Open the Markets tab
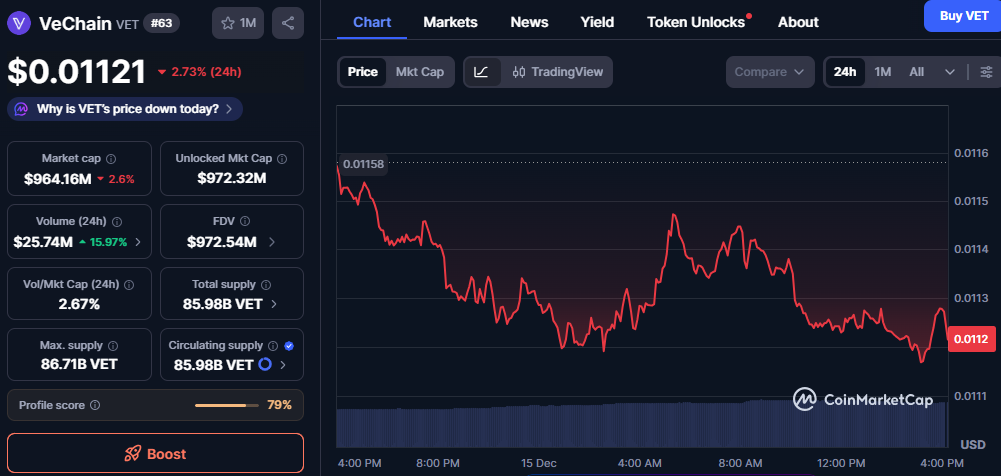The width and height of the screenshot is (1001, 476). [x=450, y=22]
